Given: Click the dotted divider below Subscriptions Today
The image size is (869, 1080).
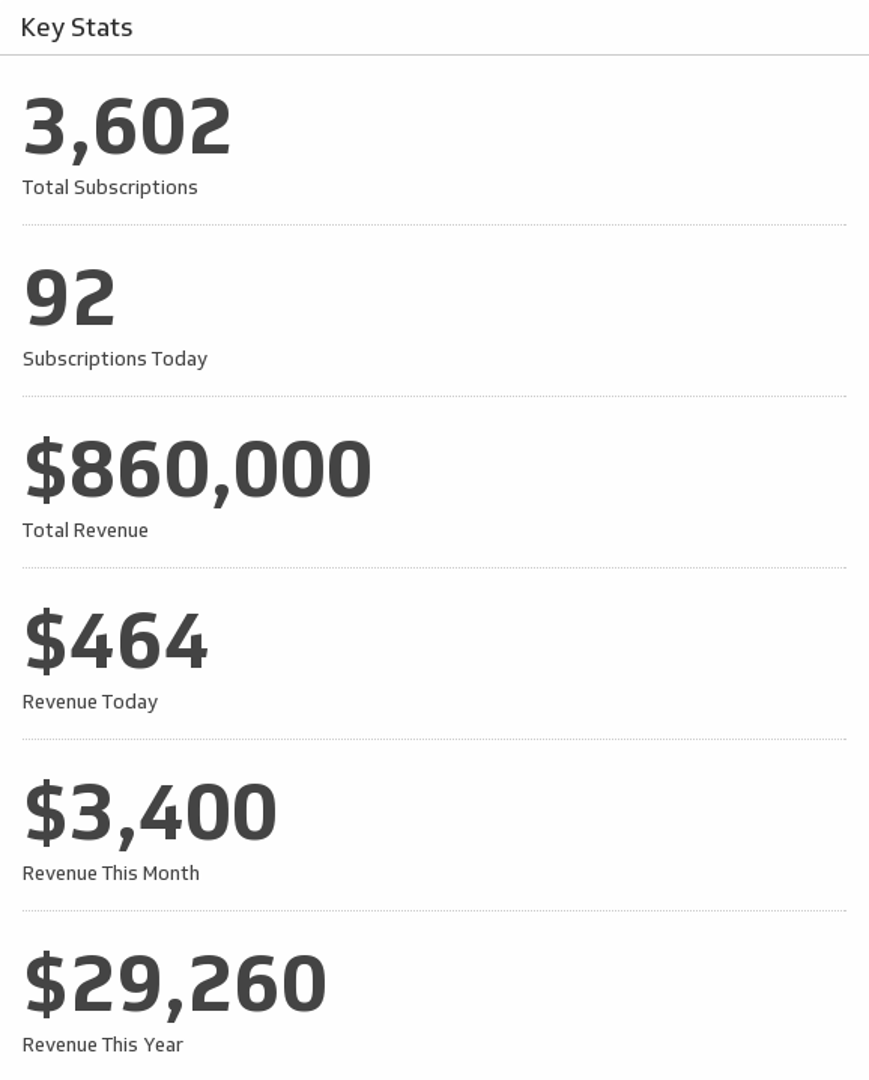Looking at the screenshot, I should pyautogui.click(x=434, y=396).
